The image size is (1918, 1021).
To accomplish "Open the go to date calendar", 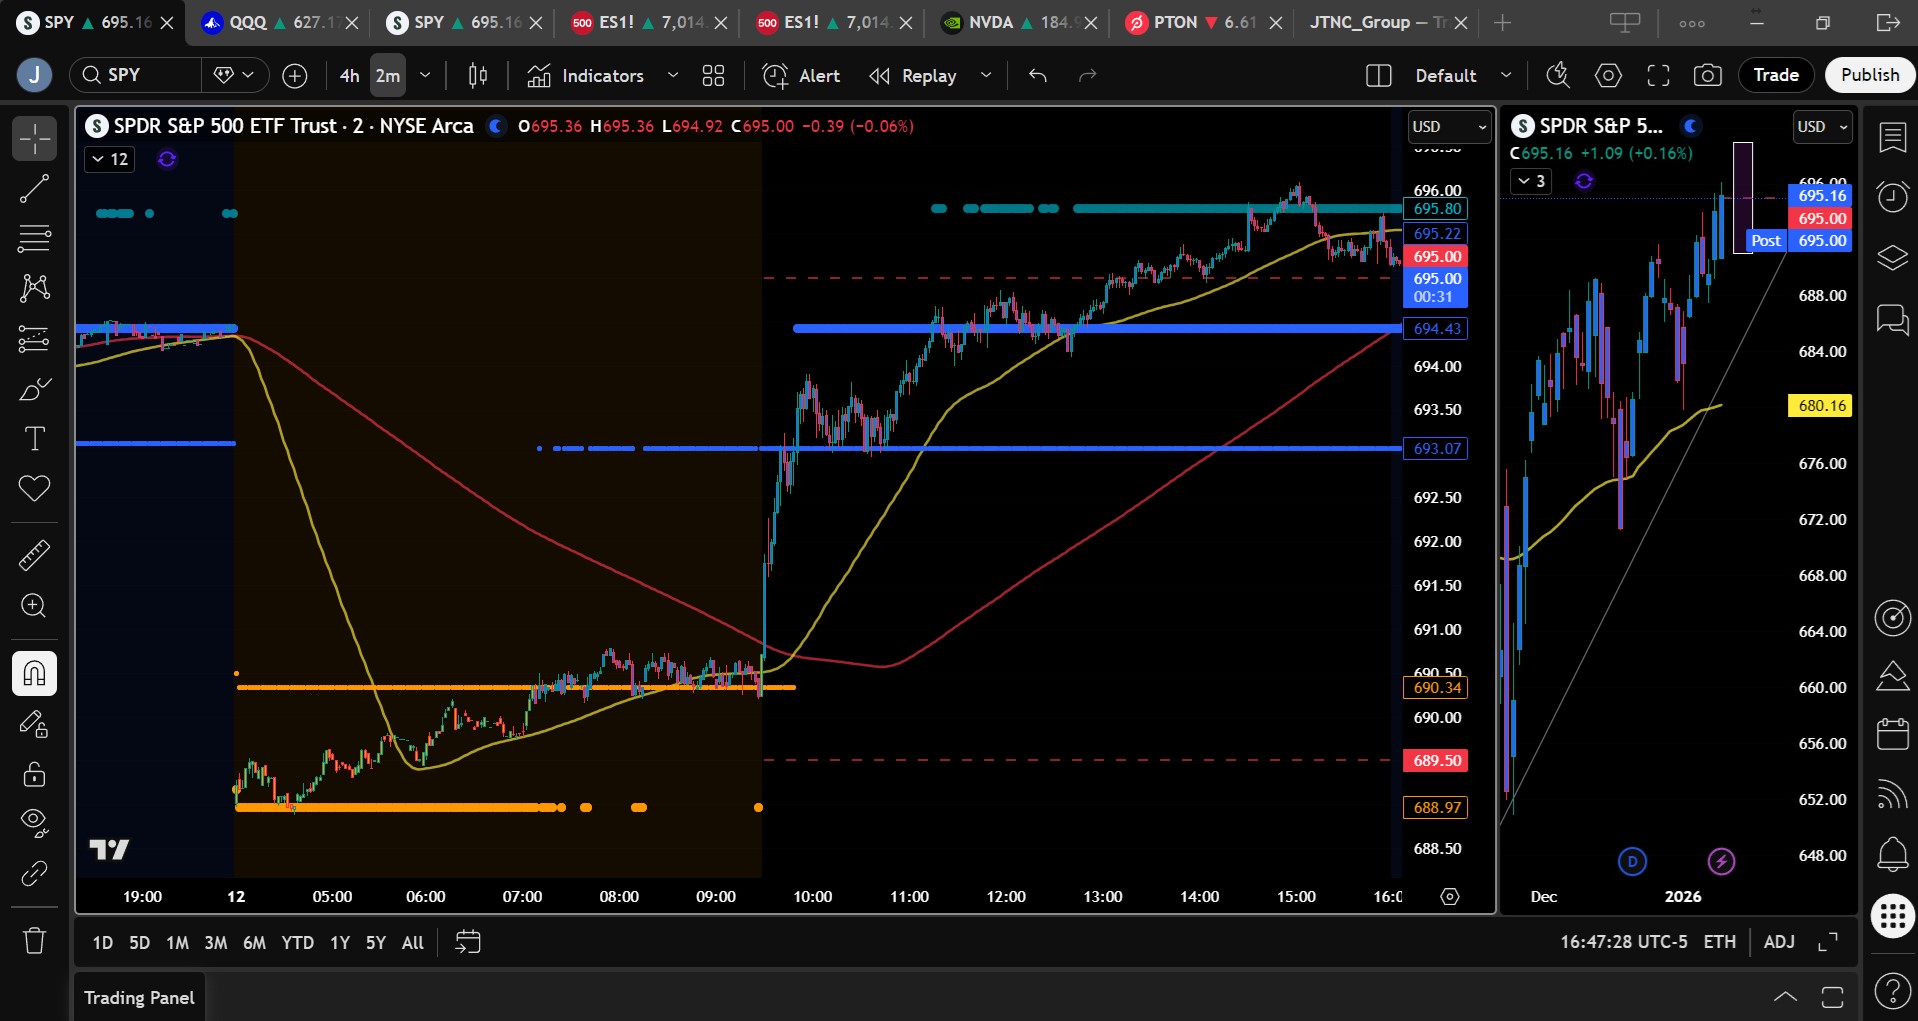I will 467,942.
